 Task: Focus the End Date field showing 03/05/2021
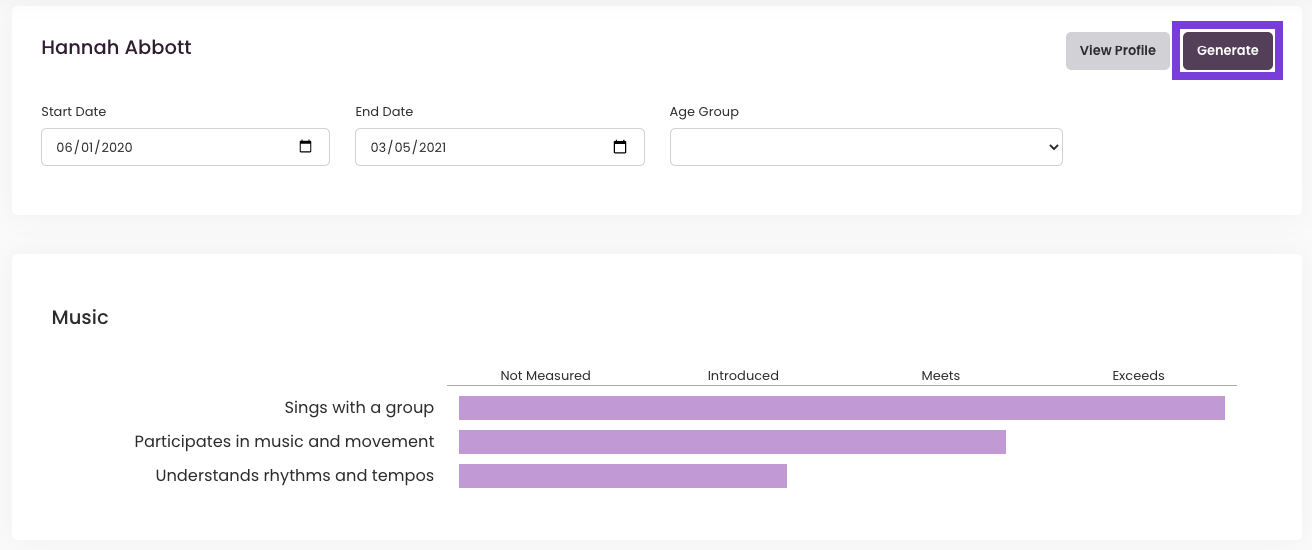499,147
